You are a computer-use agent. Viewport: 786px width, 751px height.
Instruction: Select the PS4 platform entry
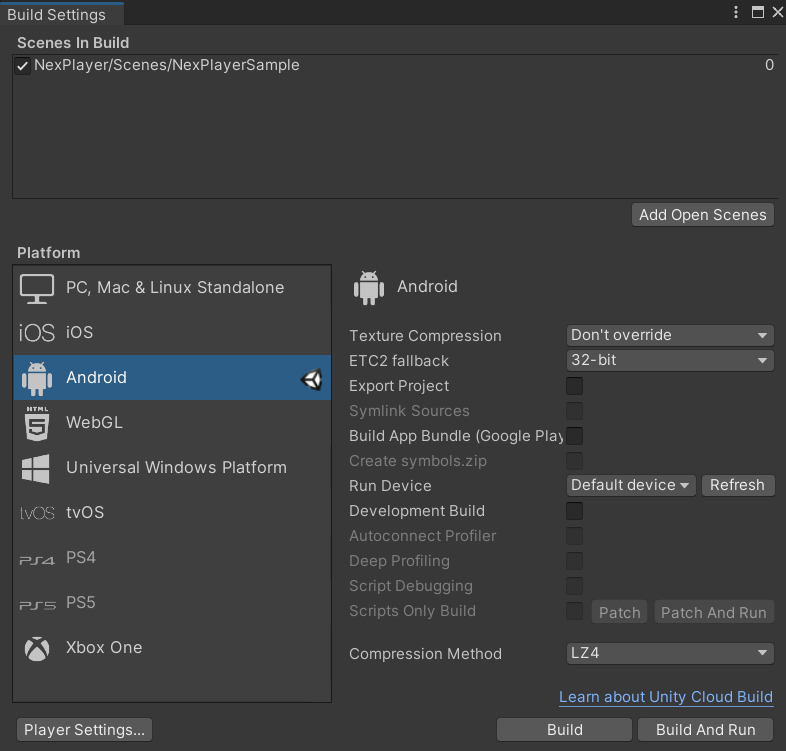(172, 558)
